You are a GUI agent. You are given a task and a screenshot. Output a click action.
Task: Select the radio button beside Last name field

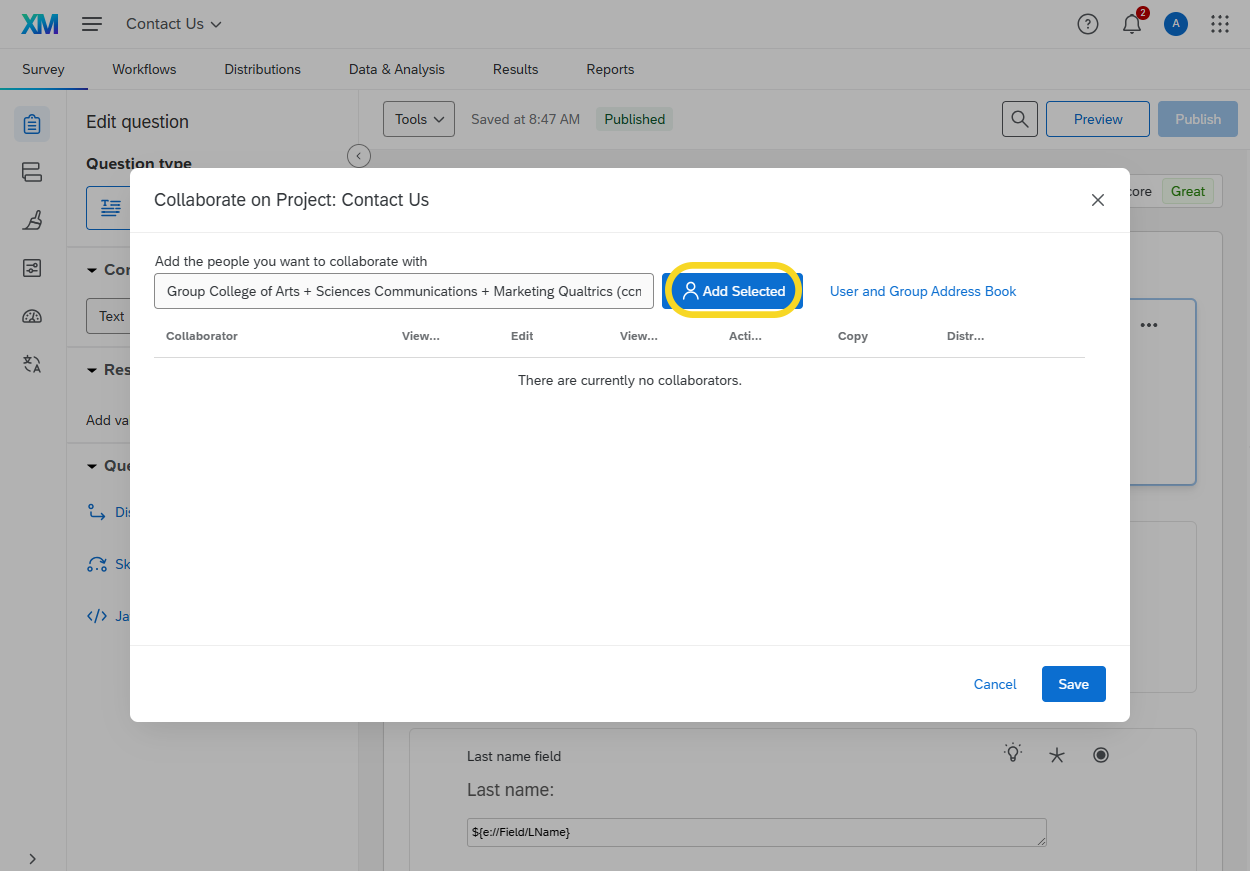1101,755
